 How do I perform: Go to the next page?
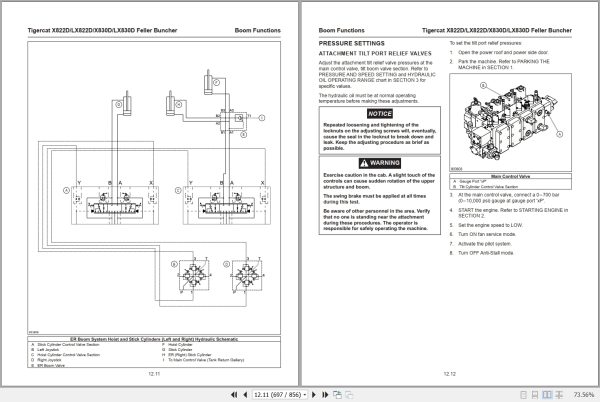point(314,395)
